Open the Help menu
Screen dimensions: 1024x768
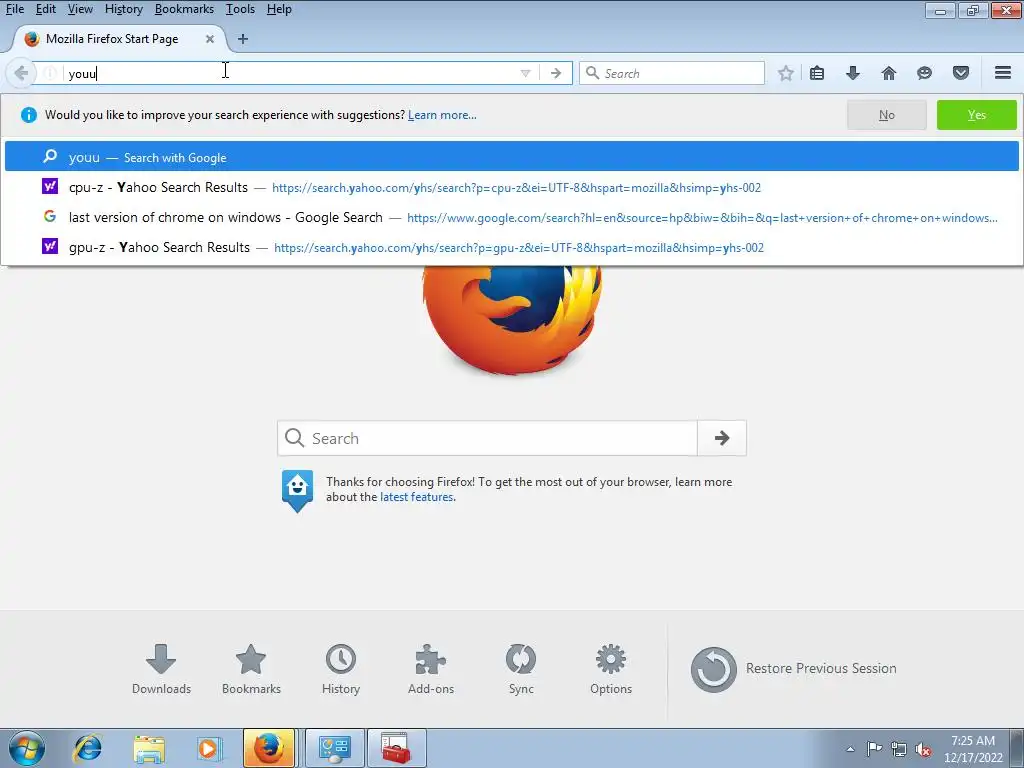click(x=279, y=9)
